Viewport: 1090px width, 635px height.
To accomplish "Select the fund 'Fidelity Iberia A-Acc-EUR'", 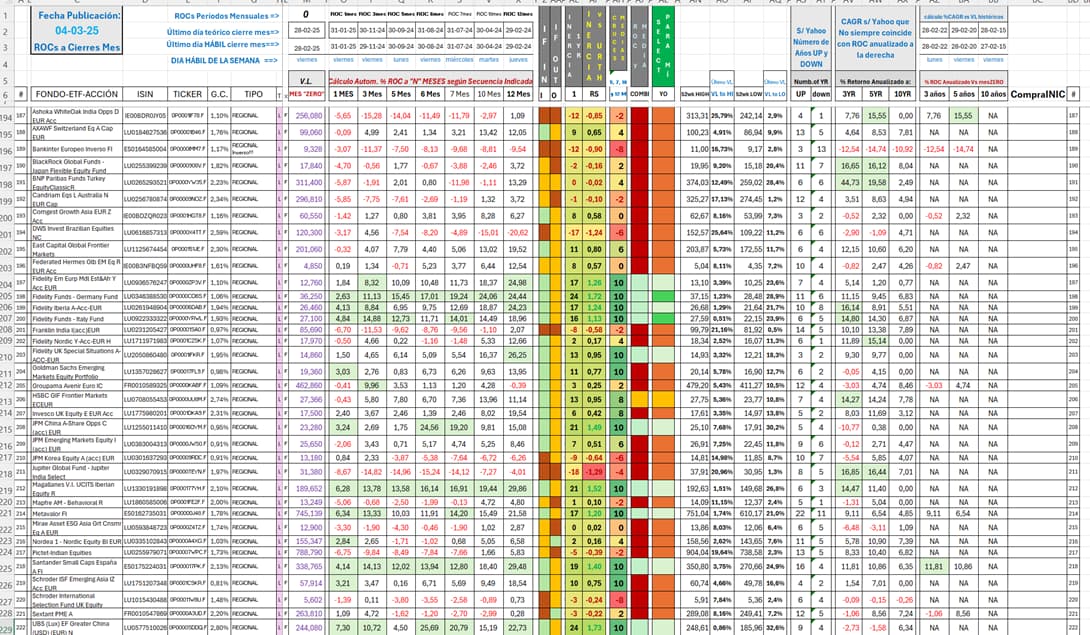I will 67,307.
